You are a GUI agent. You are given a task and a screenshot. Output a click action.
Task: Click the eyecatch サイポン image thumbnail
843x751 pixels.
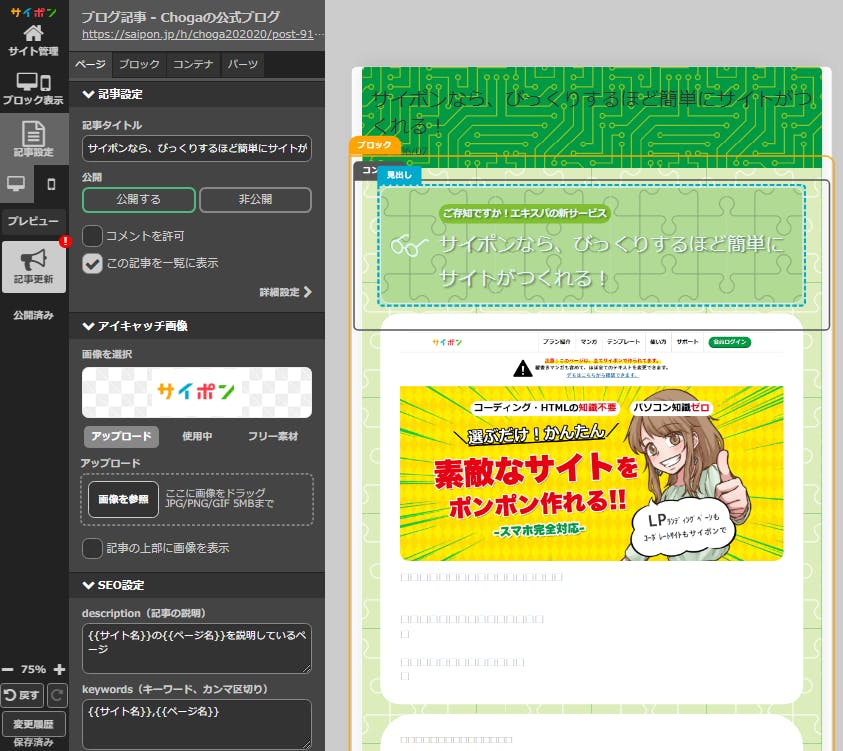197,392
